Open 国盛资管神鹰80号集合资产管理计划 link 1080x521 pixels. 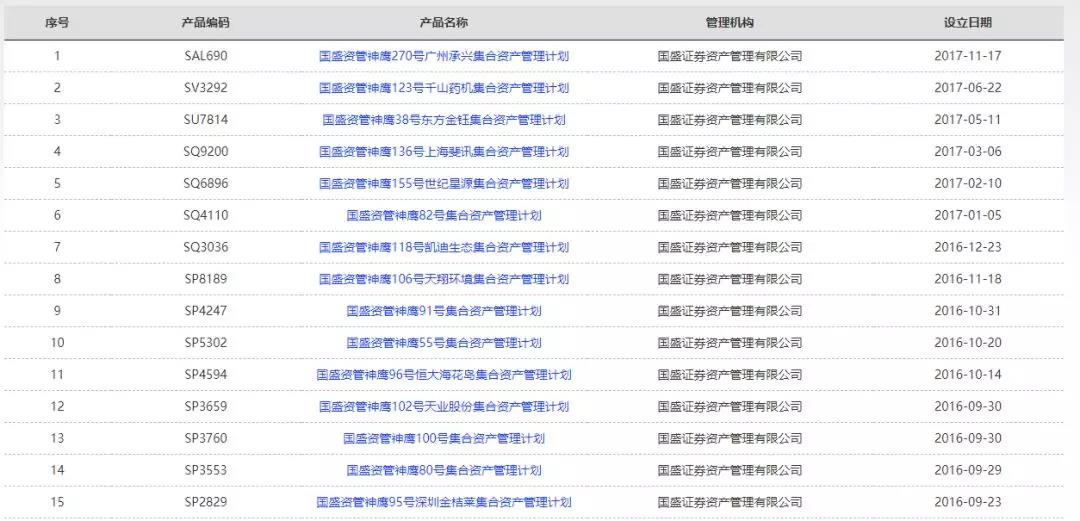[x=444, y=470]
